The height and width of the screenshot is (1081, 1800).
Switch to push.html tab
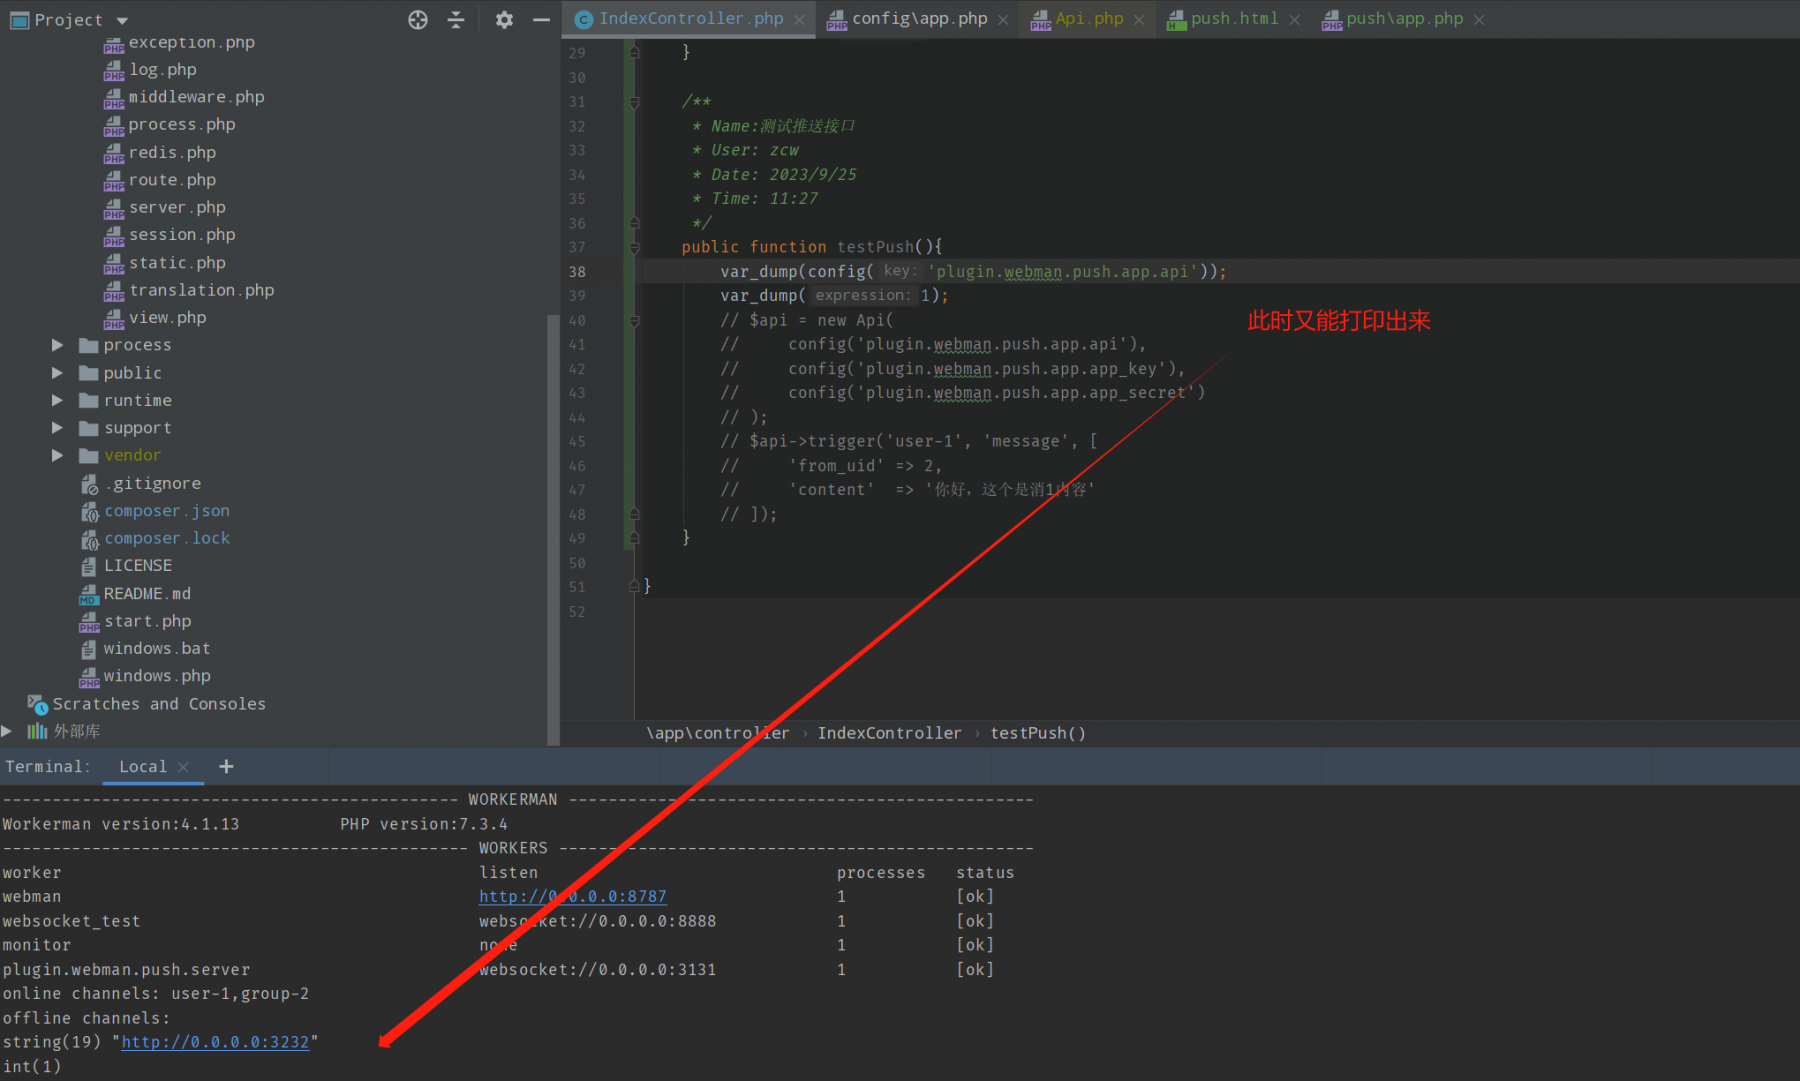click(1234, 19)
